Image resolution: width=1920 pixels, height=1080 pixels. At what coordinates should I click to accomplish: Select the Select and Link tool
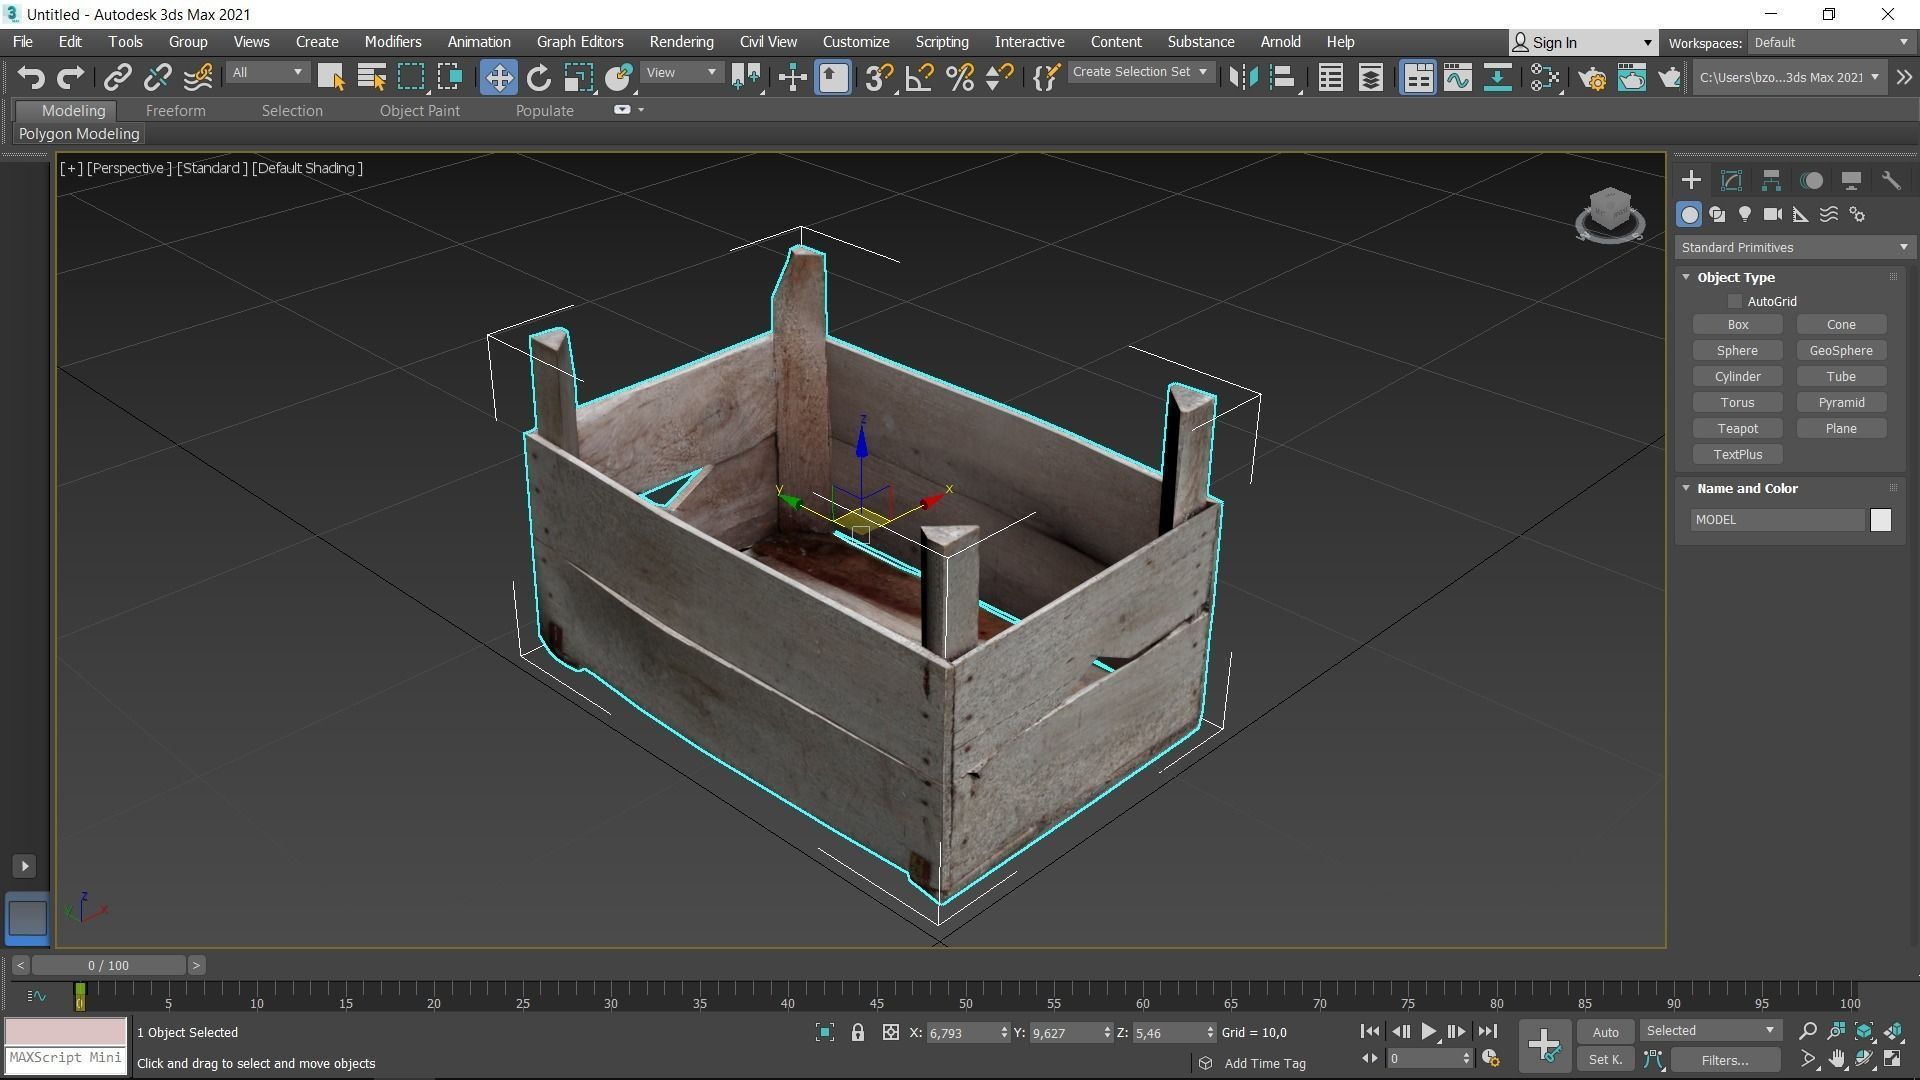tap(118, 77)
